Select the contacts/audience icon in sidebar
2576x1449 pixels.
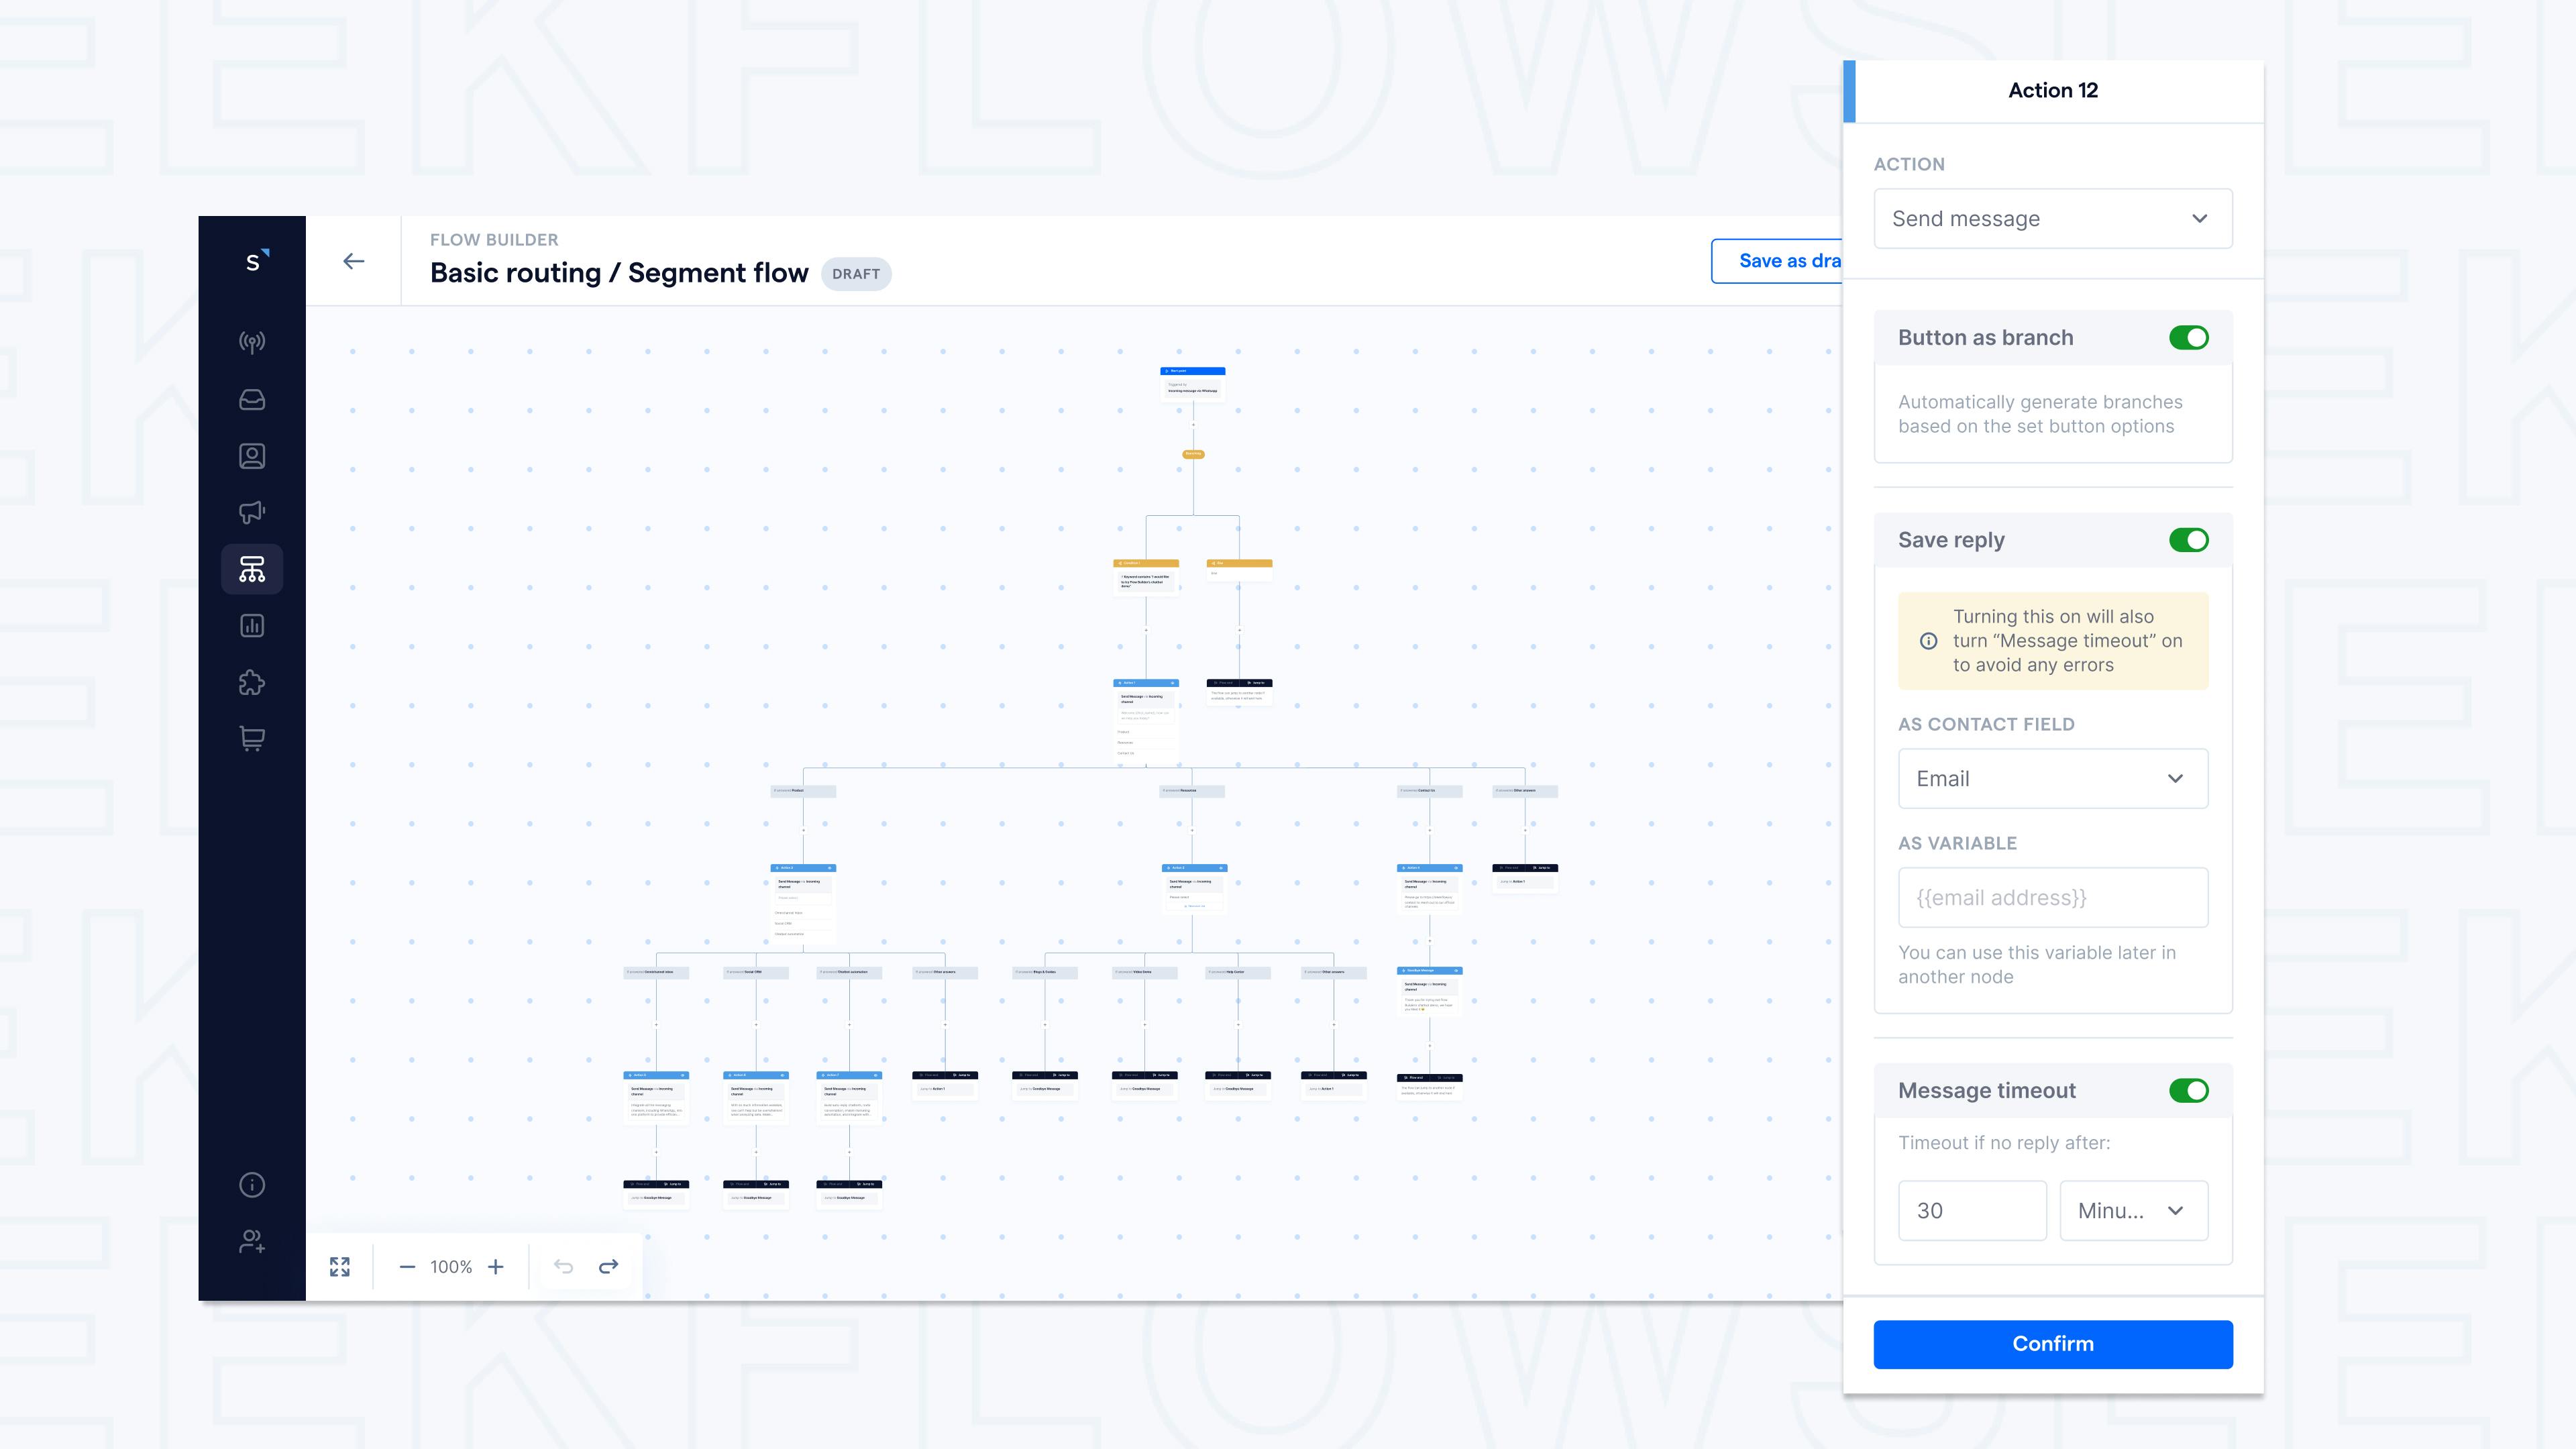click(x=253, y=456)
